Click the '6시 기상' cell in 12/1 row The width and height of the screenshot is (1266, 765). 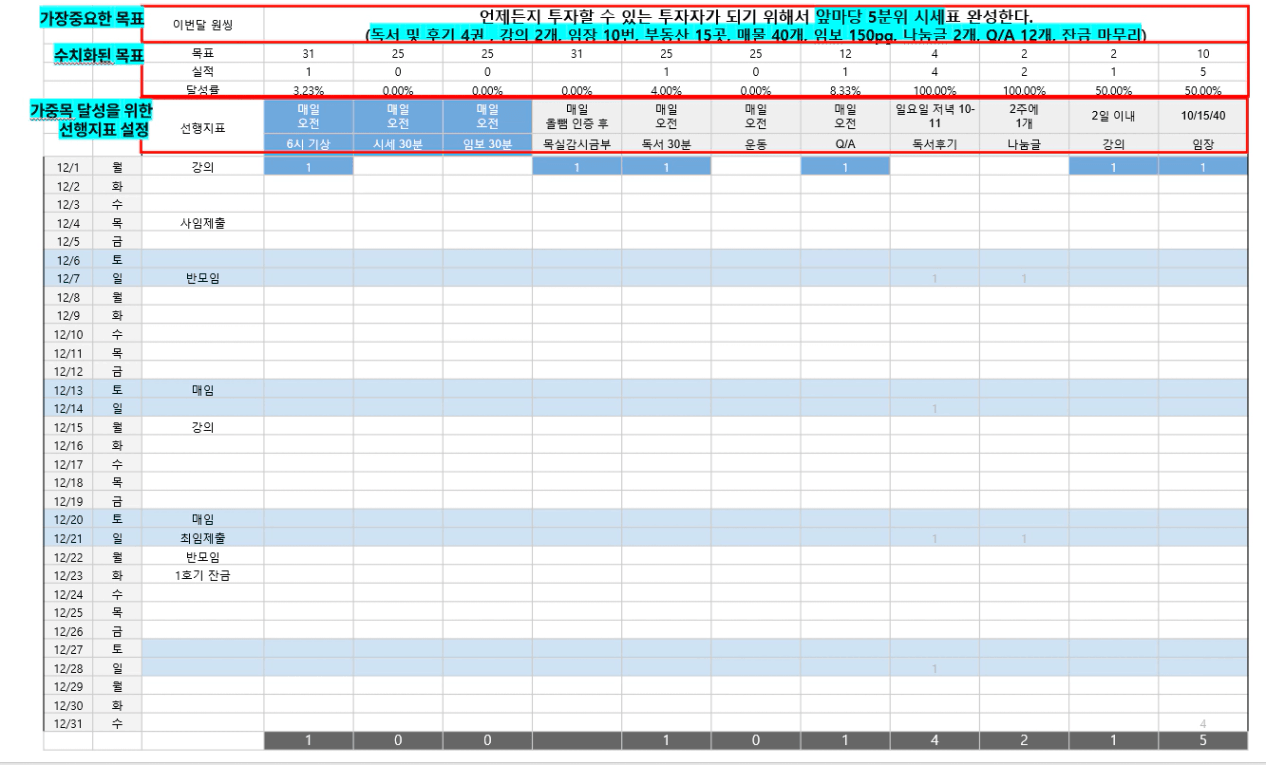(308, 167)
